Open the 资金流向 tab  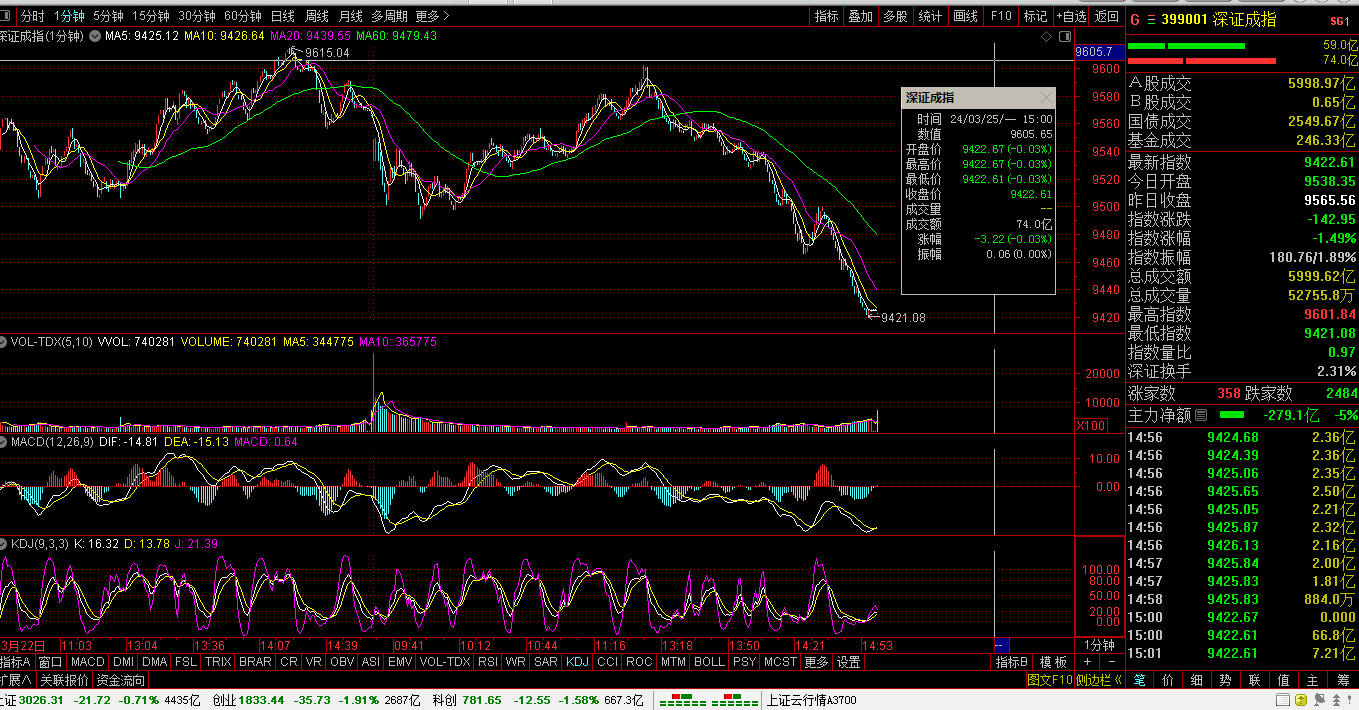(x=121, y=680)
